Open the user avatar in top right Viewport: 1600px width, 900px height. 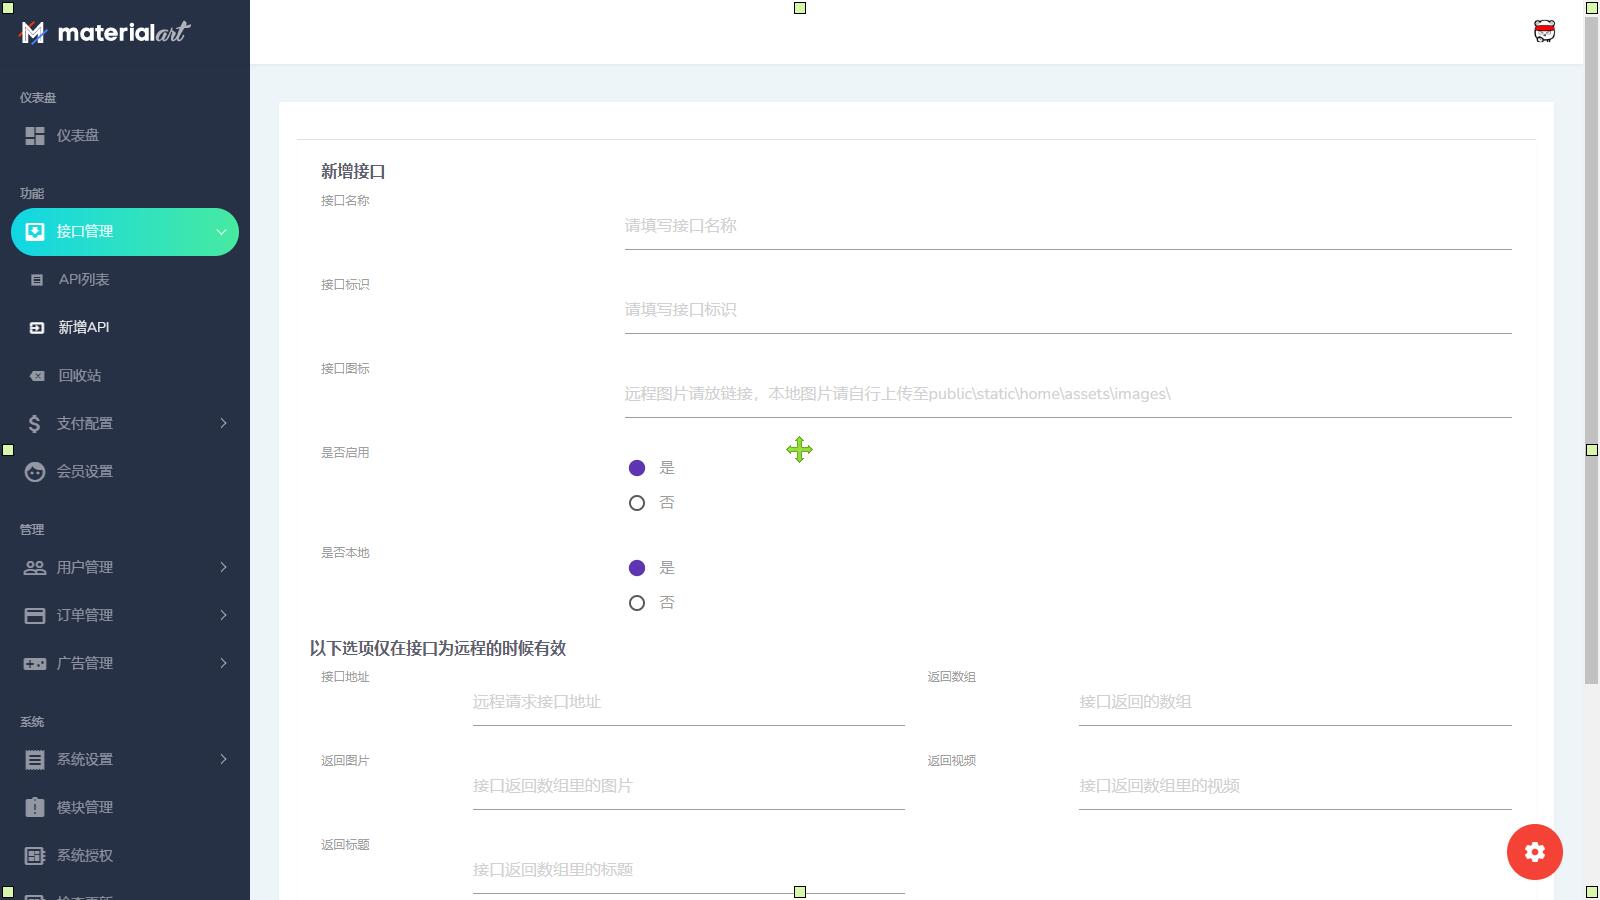tap(1544, 32)
